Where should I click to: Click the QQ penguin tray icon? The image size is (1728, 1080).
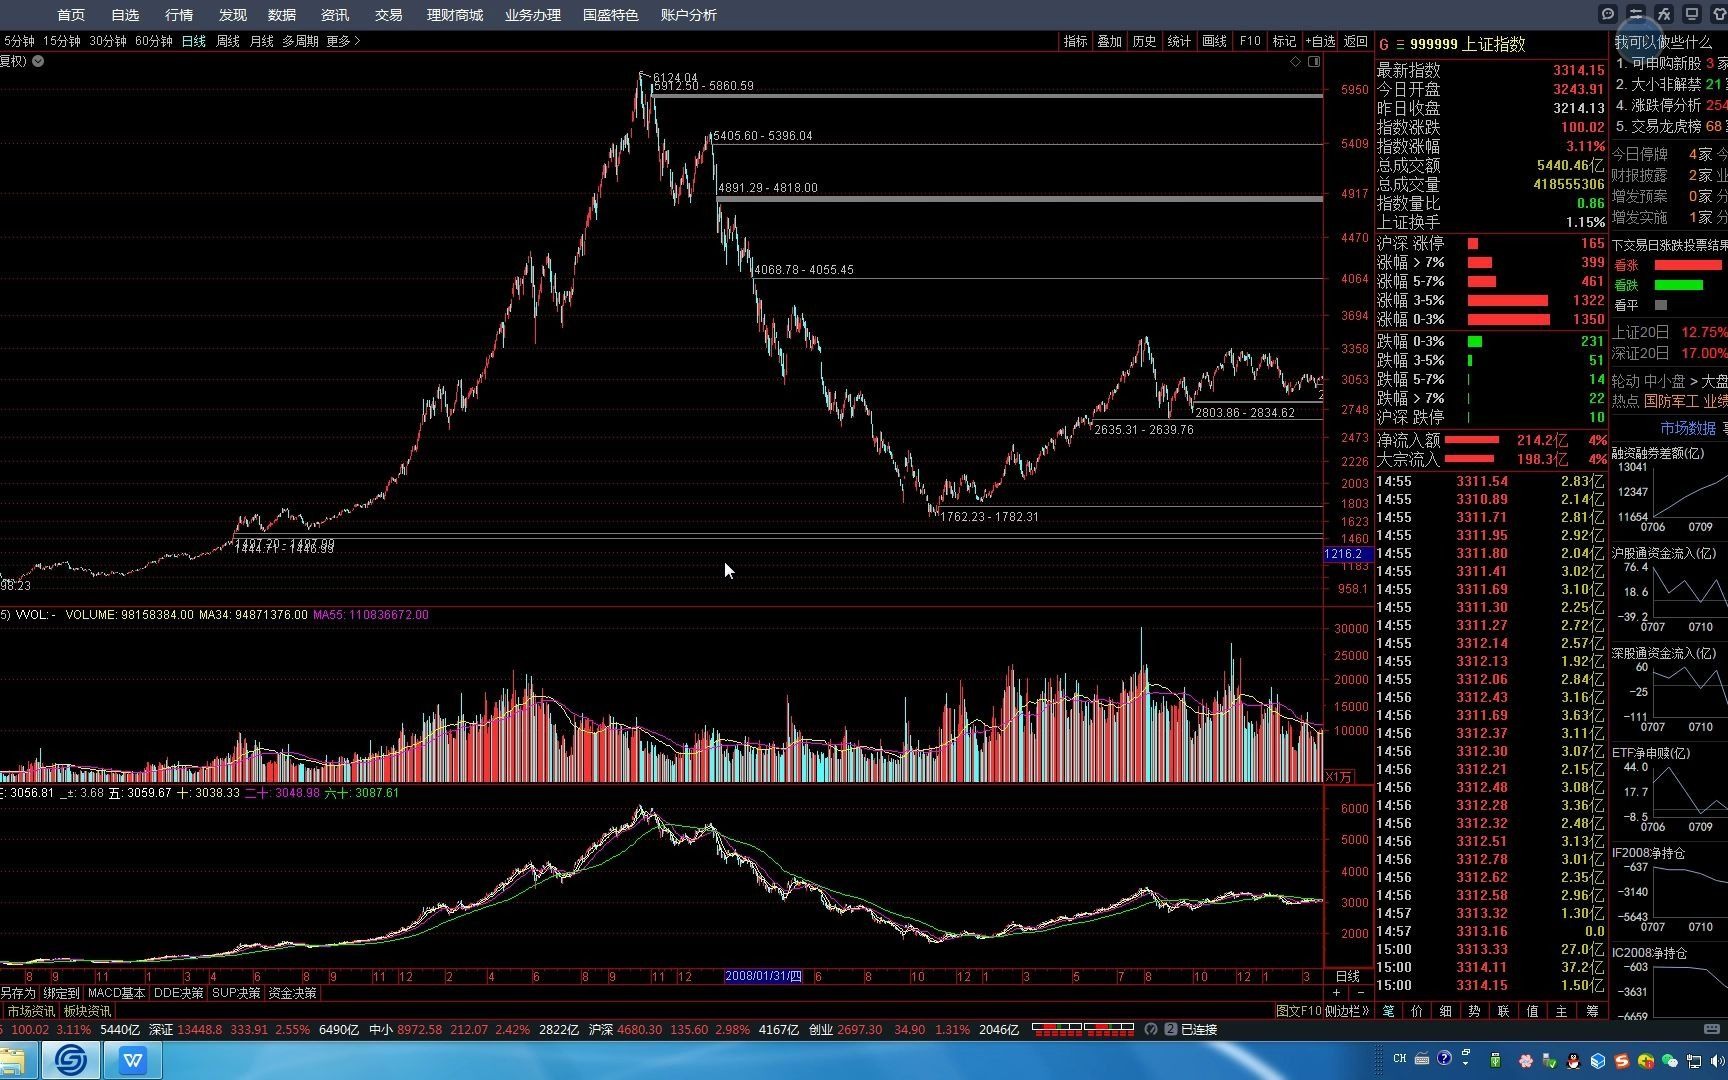click(1573, 1060)
